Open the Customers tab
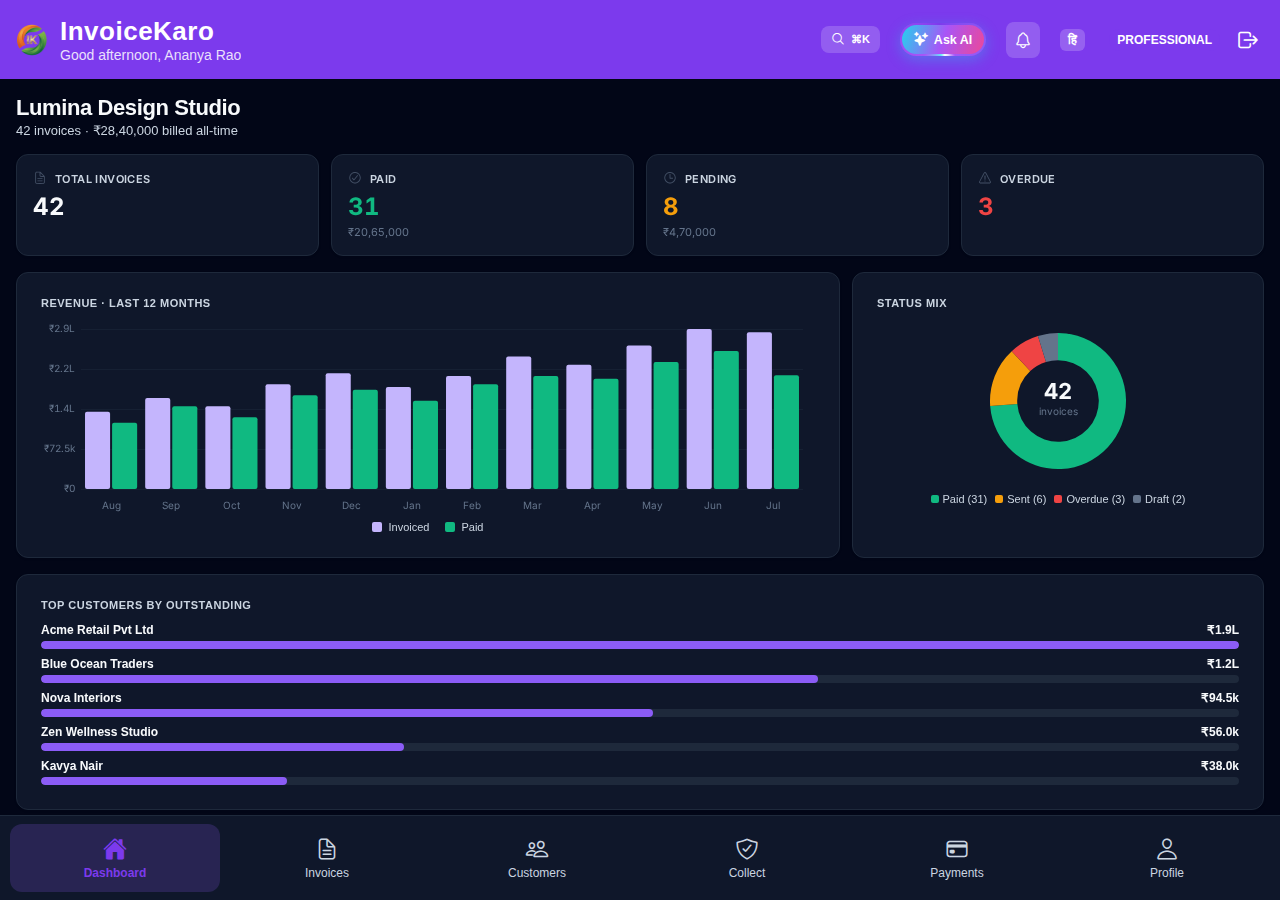1280x900 pixels. [537, 858]
